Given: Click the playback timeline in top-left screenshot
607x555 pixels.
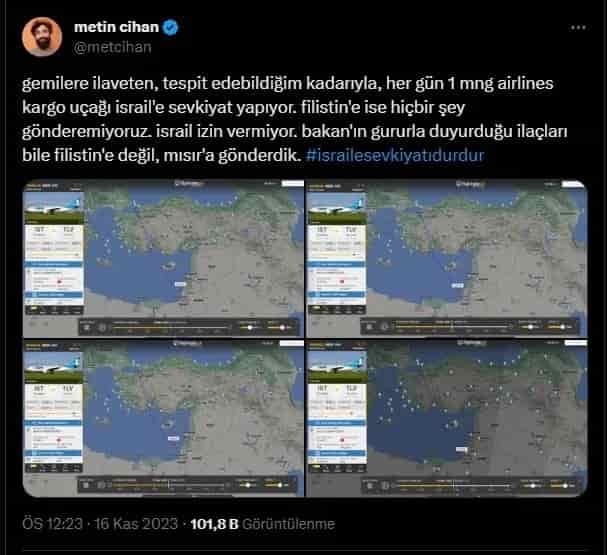Looking at the screenshot, I should point(171,327).
